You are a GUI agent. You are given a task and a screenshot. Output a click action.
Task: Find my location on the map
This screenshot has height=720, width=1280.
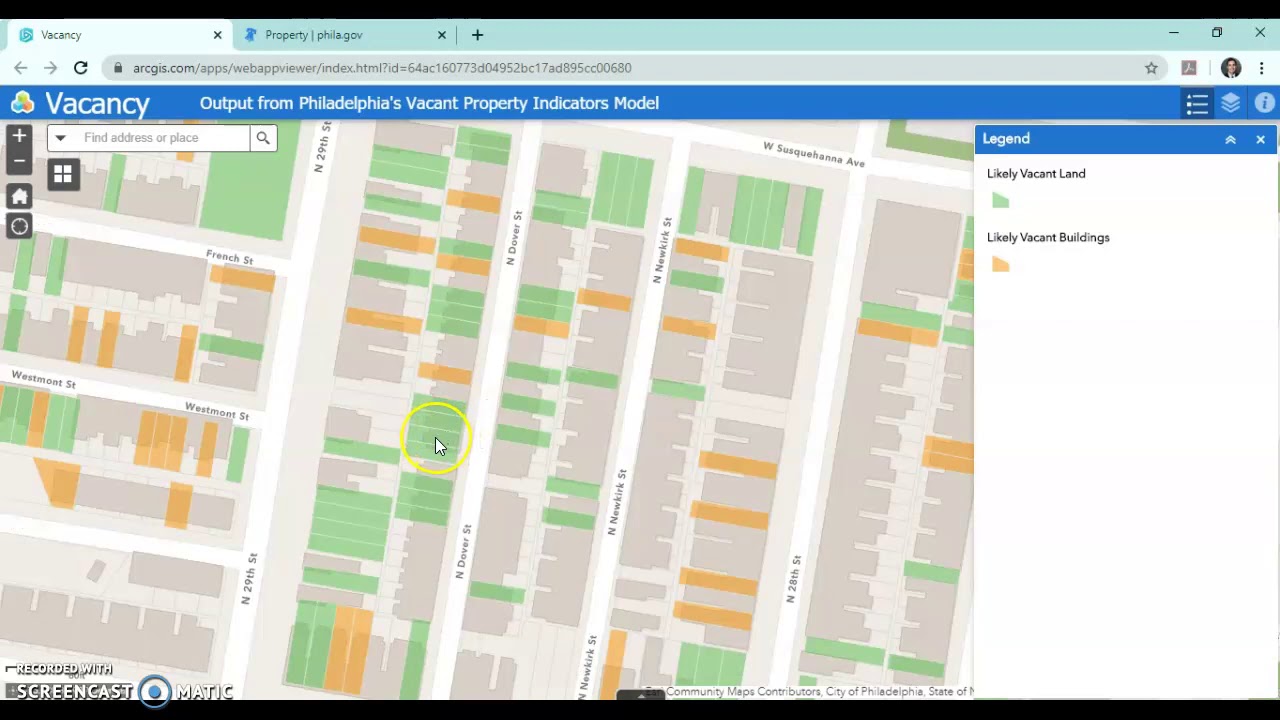coord(19,226)
